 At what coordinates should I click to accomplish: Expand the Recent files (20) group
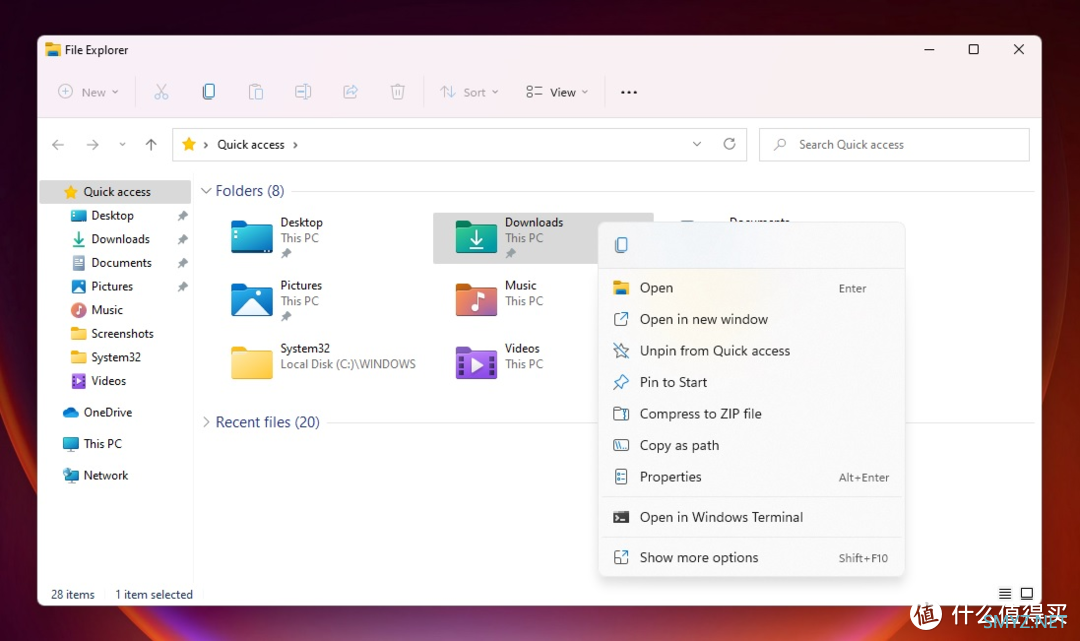206,422
